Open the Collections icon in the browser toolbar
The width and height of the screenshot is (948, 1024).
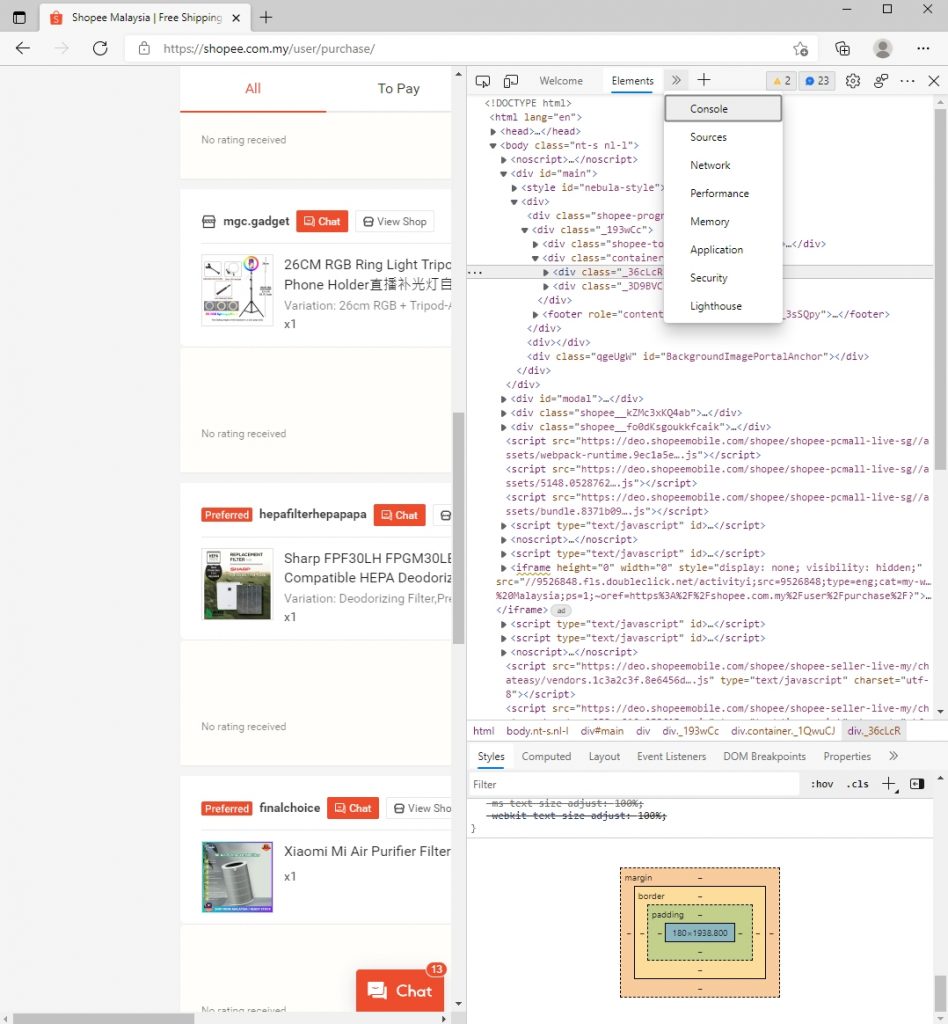[843, 48]
